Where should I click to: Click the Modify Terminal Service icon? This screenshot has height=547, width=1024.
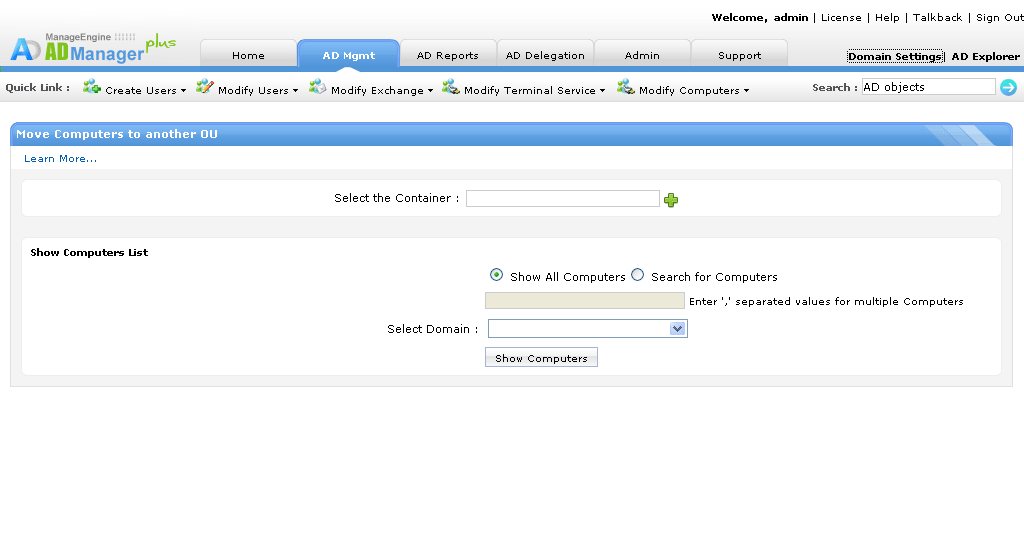pos(451,88)
